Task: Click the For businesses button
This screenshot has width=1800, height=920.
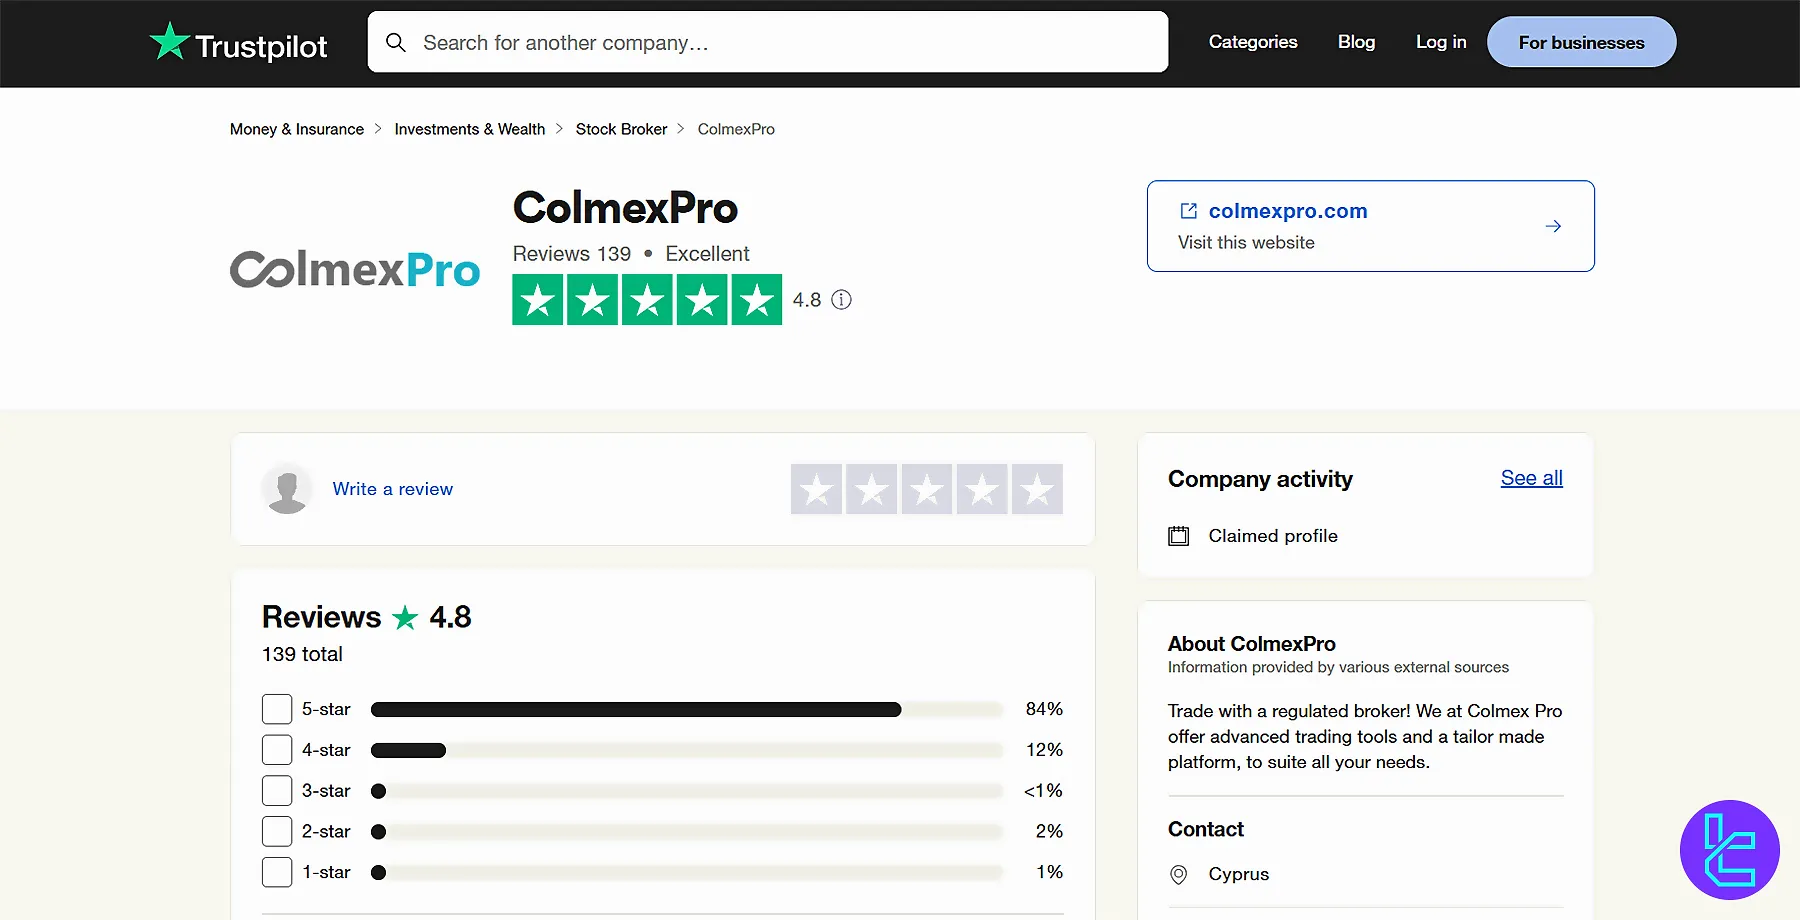Action: (1581, 42)
